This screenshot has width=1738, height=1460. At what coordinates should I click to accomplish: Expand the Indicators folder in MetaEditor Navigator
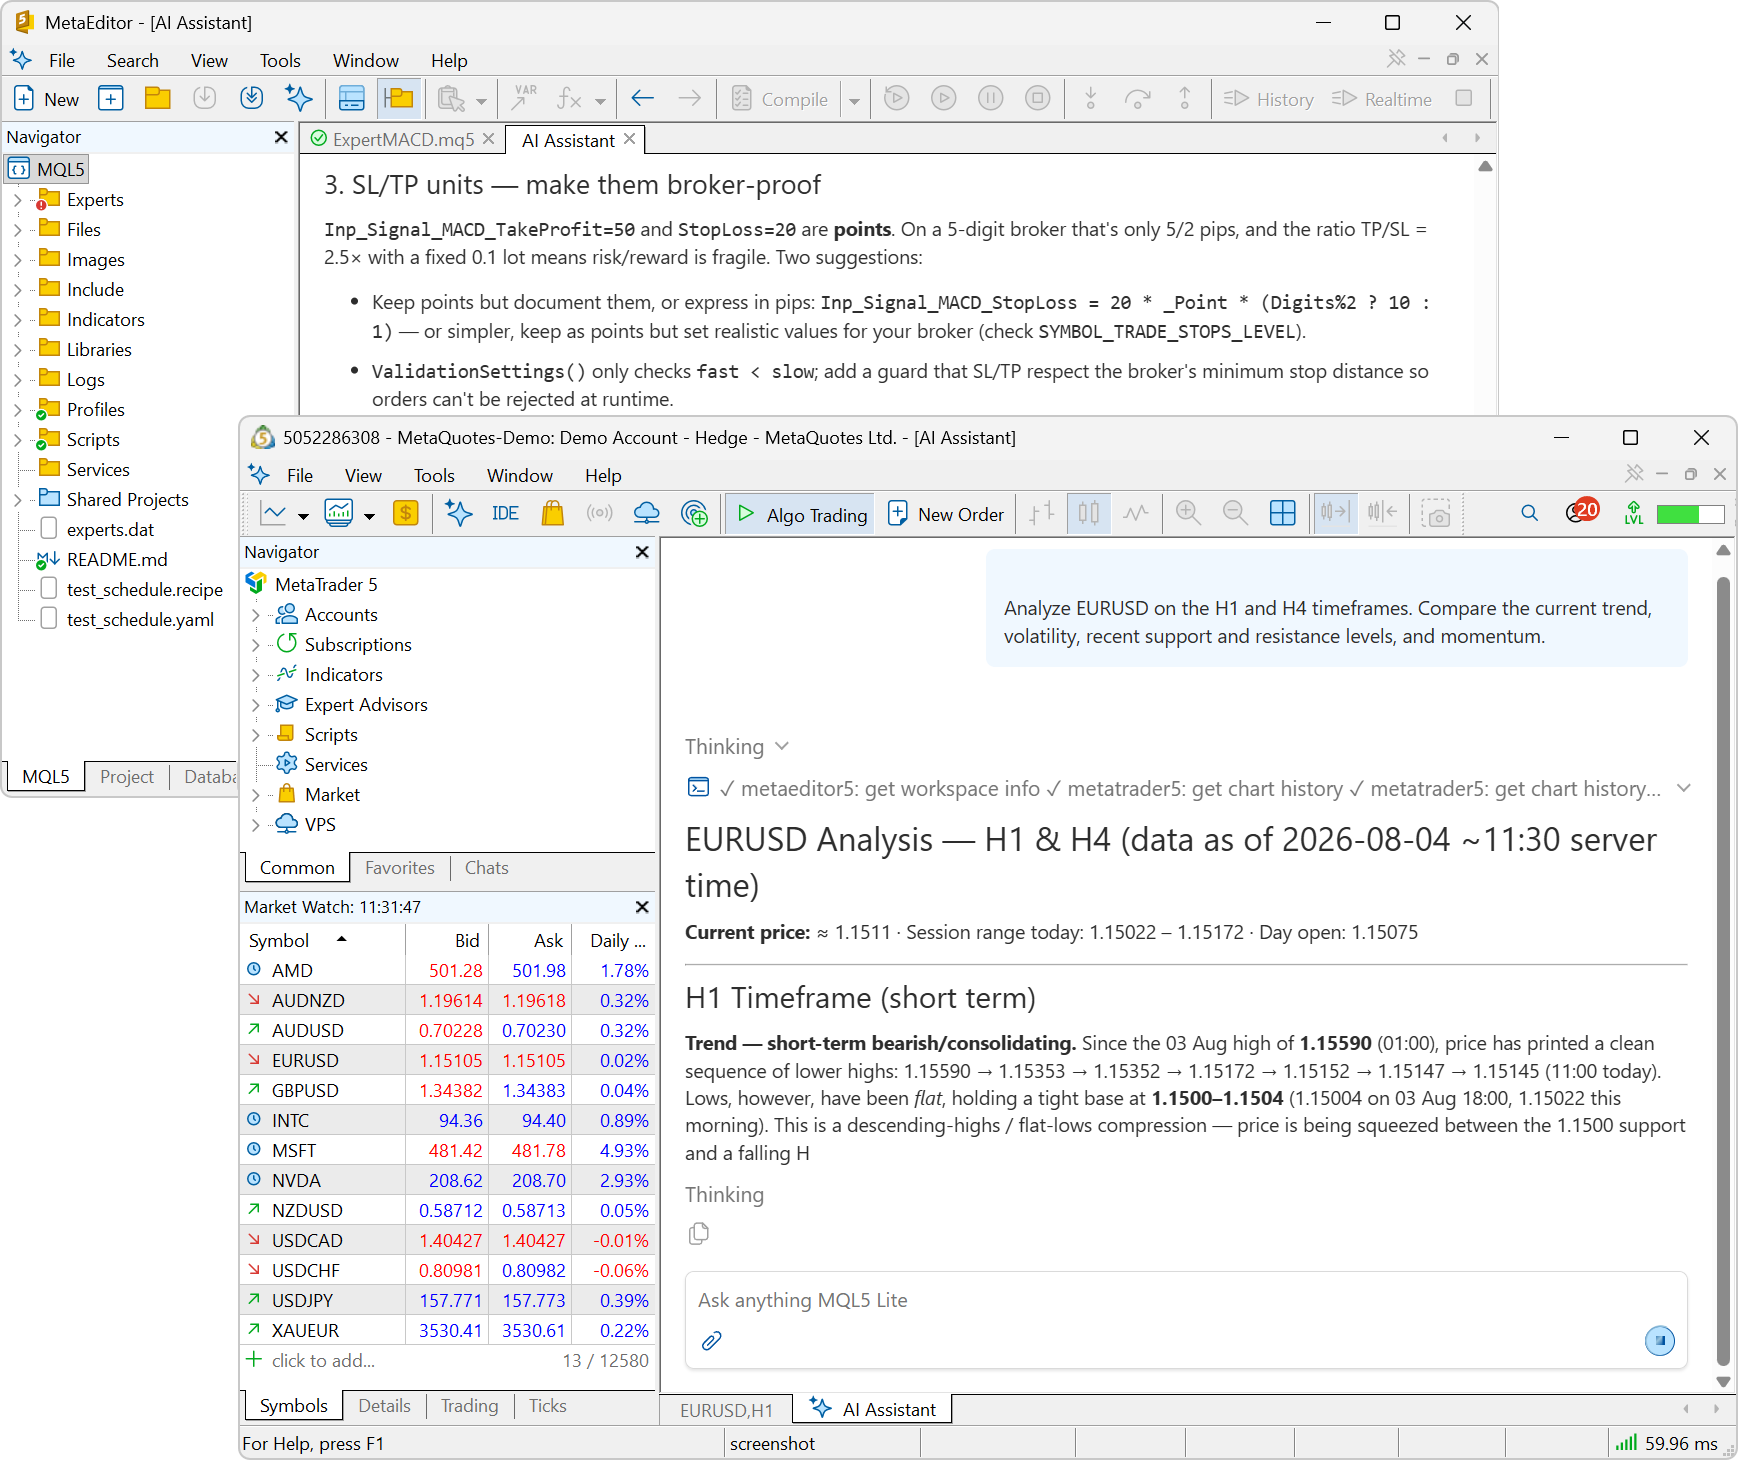point(17,320)
